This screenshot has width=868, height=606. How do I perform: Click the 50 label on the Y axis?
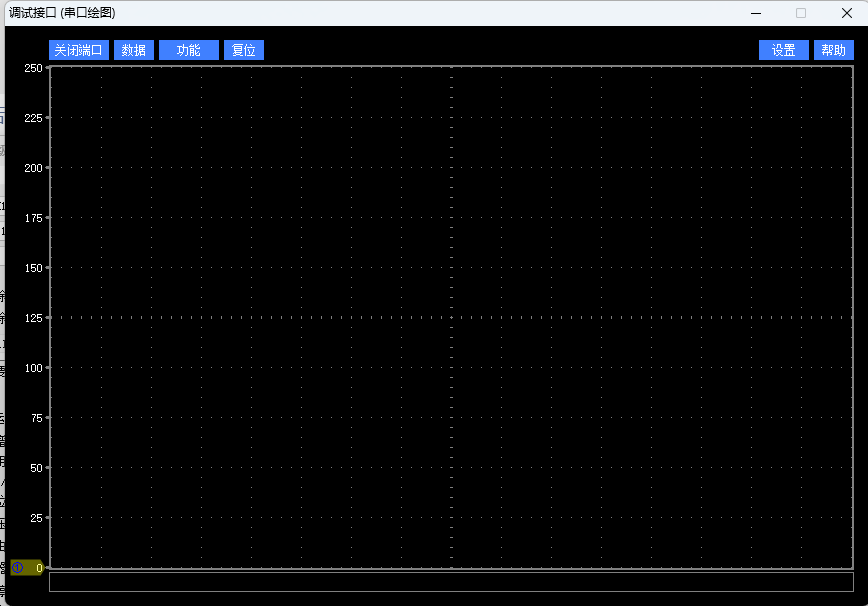click(36, 468)
